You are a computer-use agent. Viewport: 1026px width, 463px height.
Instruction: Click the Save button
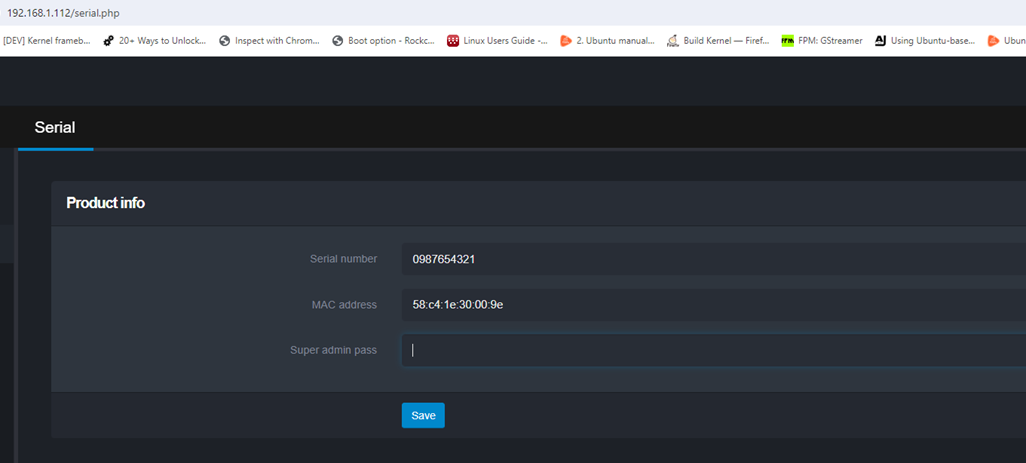click(423, 415)
